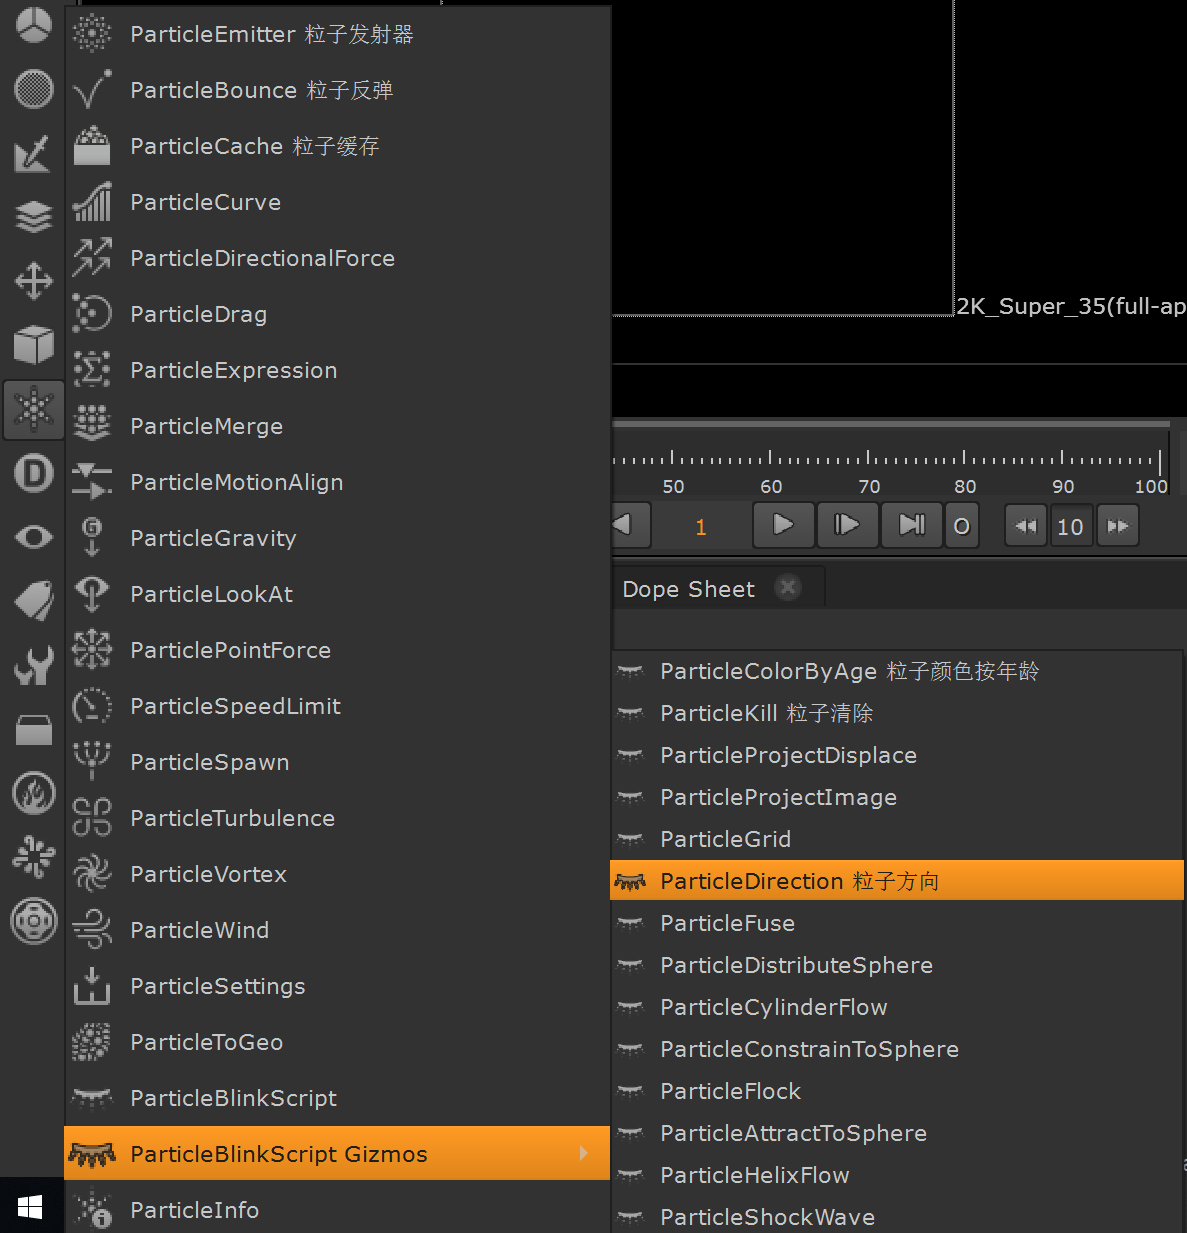Create a ParticleBlinkScript node
Screen dimensions: 1187x1233
coord(337,1098)
